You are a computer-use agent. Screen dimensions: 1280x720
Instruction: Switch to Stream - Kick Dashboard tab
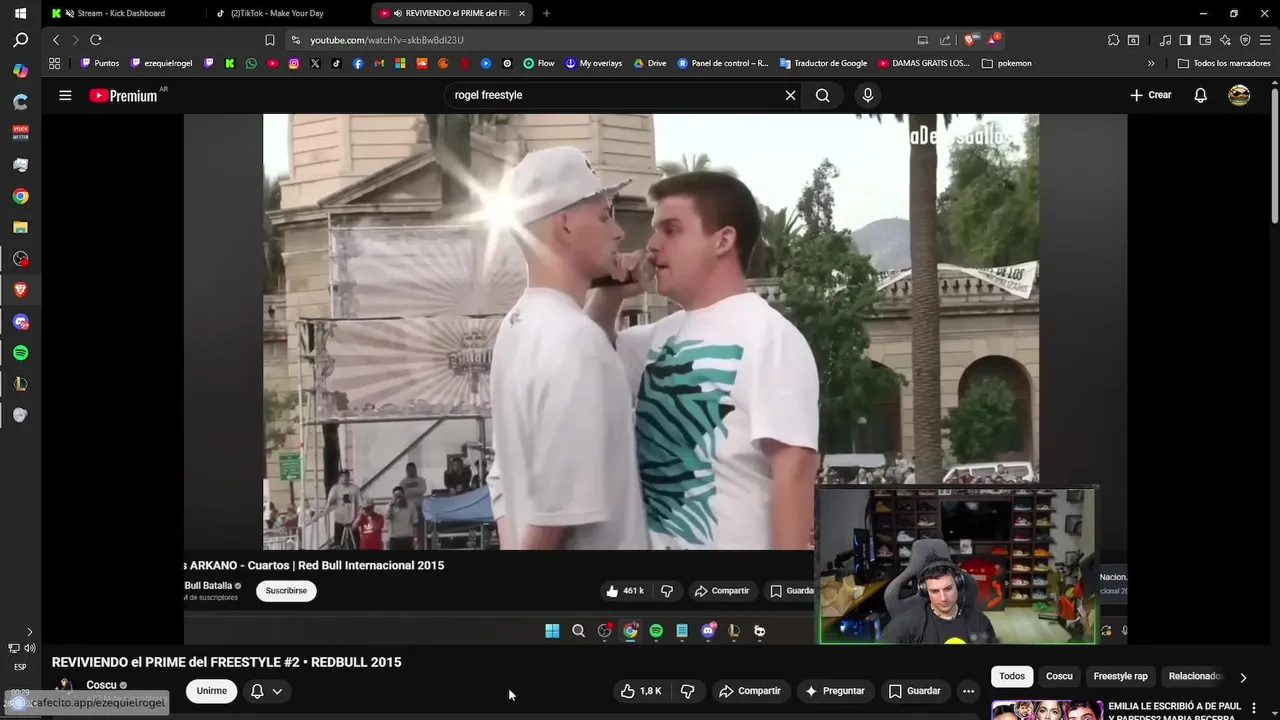tap(119, 13)
